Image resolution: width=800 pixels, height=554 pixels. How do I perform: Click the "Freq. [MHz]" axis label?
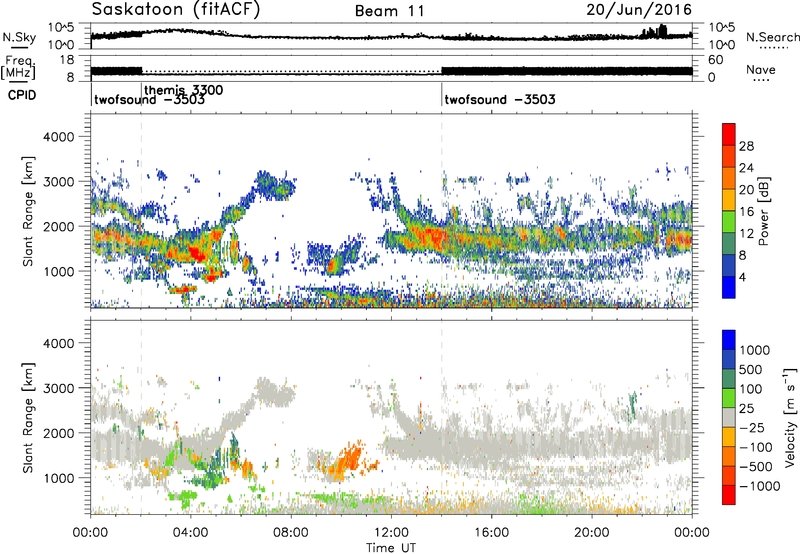tap(18, 67)
